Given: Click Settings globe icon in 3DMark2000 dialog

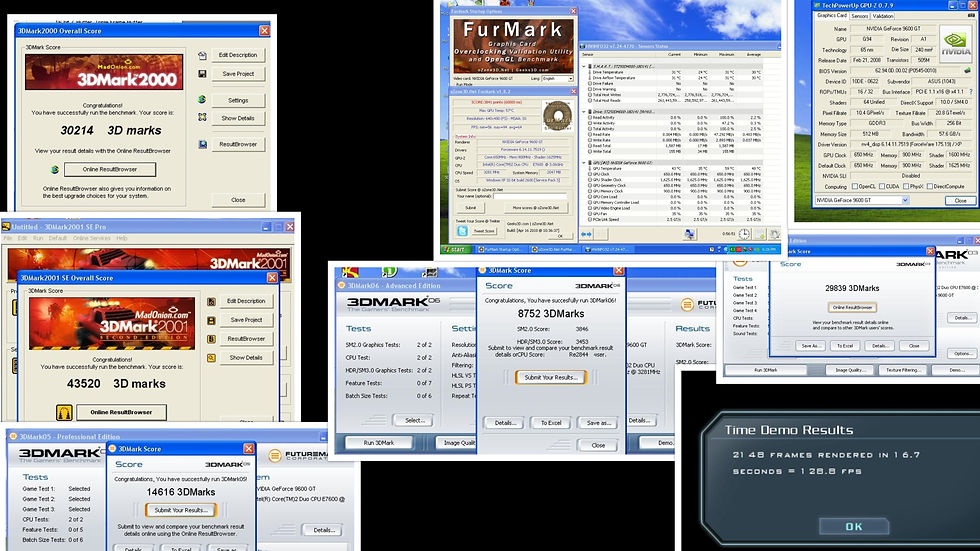Looking at the screenshot, I should tap(202, 99).
